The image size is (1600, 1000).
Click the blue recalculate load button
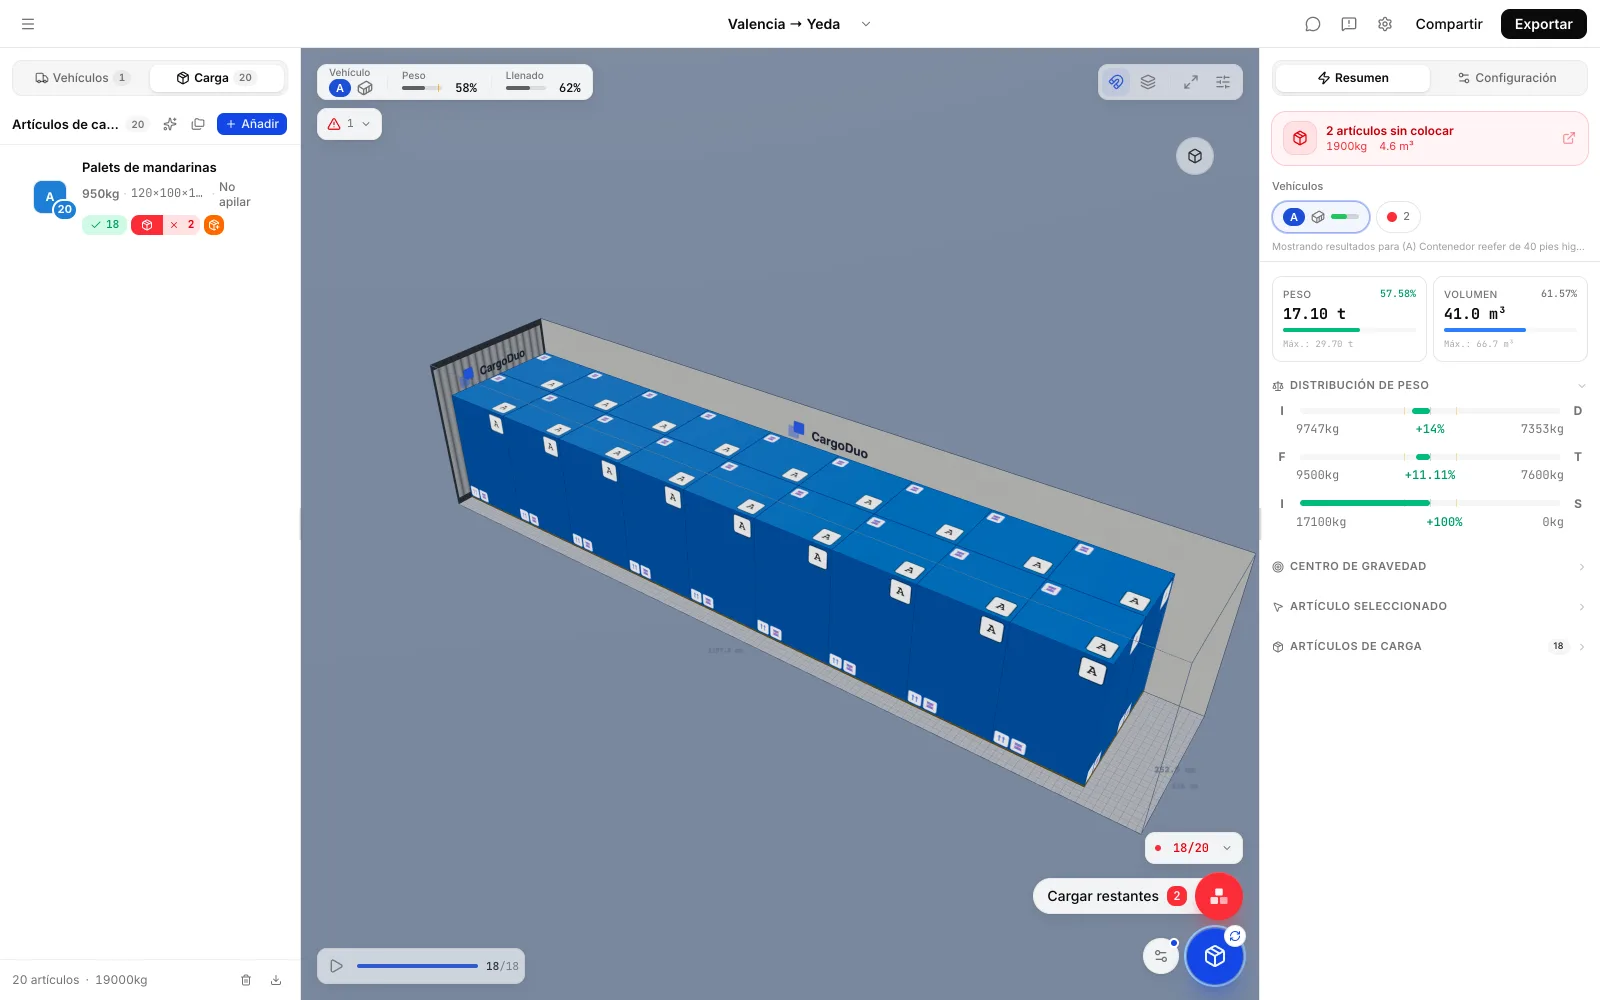click(x=1215, y=956)
